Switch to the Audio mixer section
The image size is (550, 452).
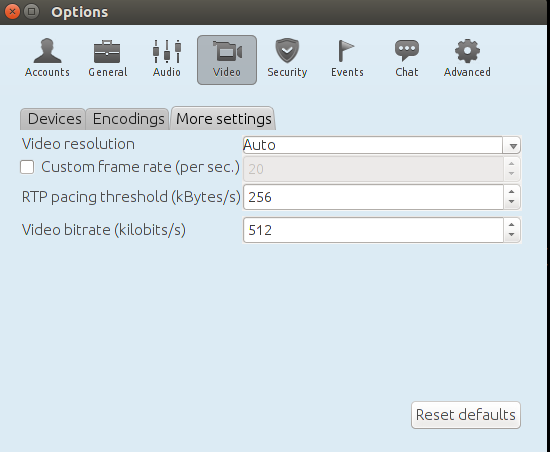click(167, 59)
